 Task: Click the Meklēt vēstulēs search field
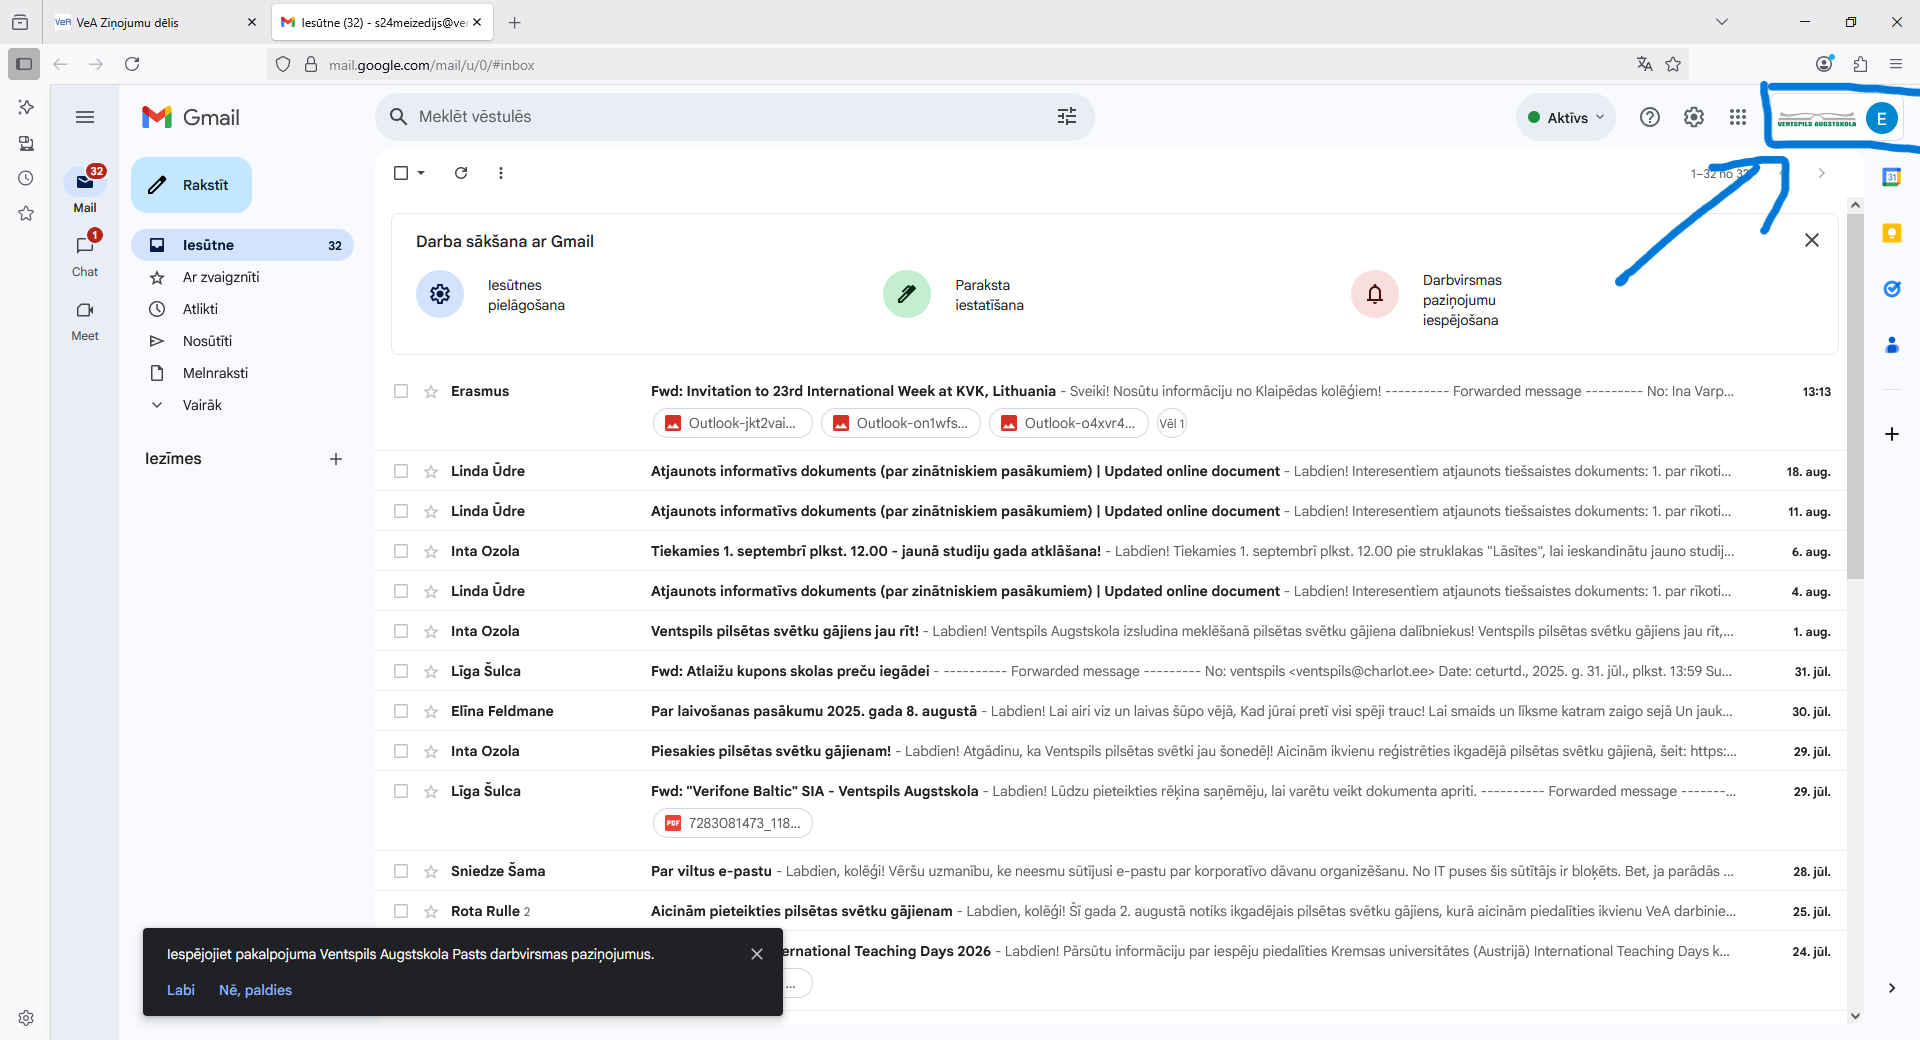[x=720, y=117]
